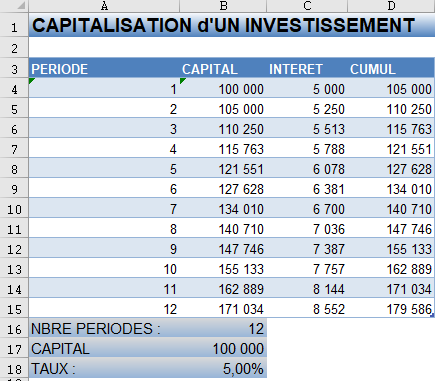Select row 16 header
The image size is (435, 381).
coord(14,329)
